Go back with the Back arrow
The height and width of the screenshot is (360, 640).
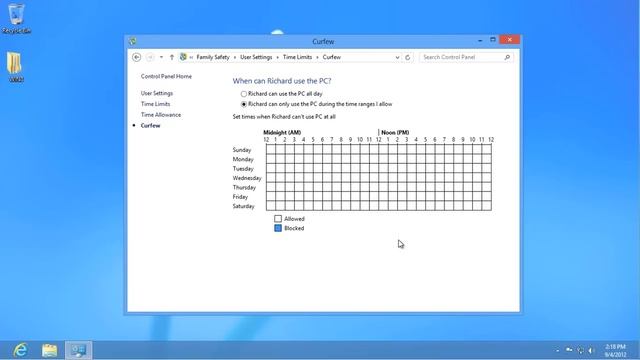pos(137,58)
